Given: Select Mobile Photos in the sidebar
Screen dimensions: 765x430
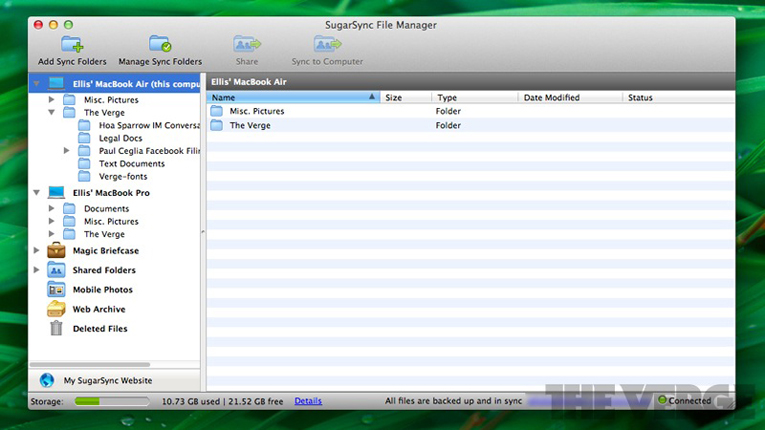Looking at the screenshot, I should (102, 289).
